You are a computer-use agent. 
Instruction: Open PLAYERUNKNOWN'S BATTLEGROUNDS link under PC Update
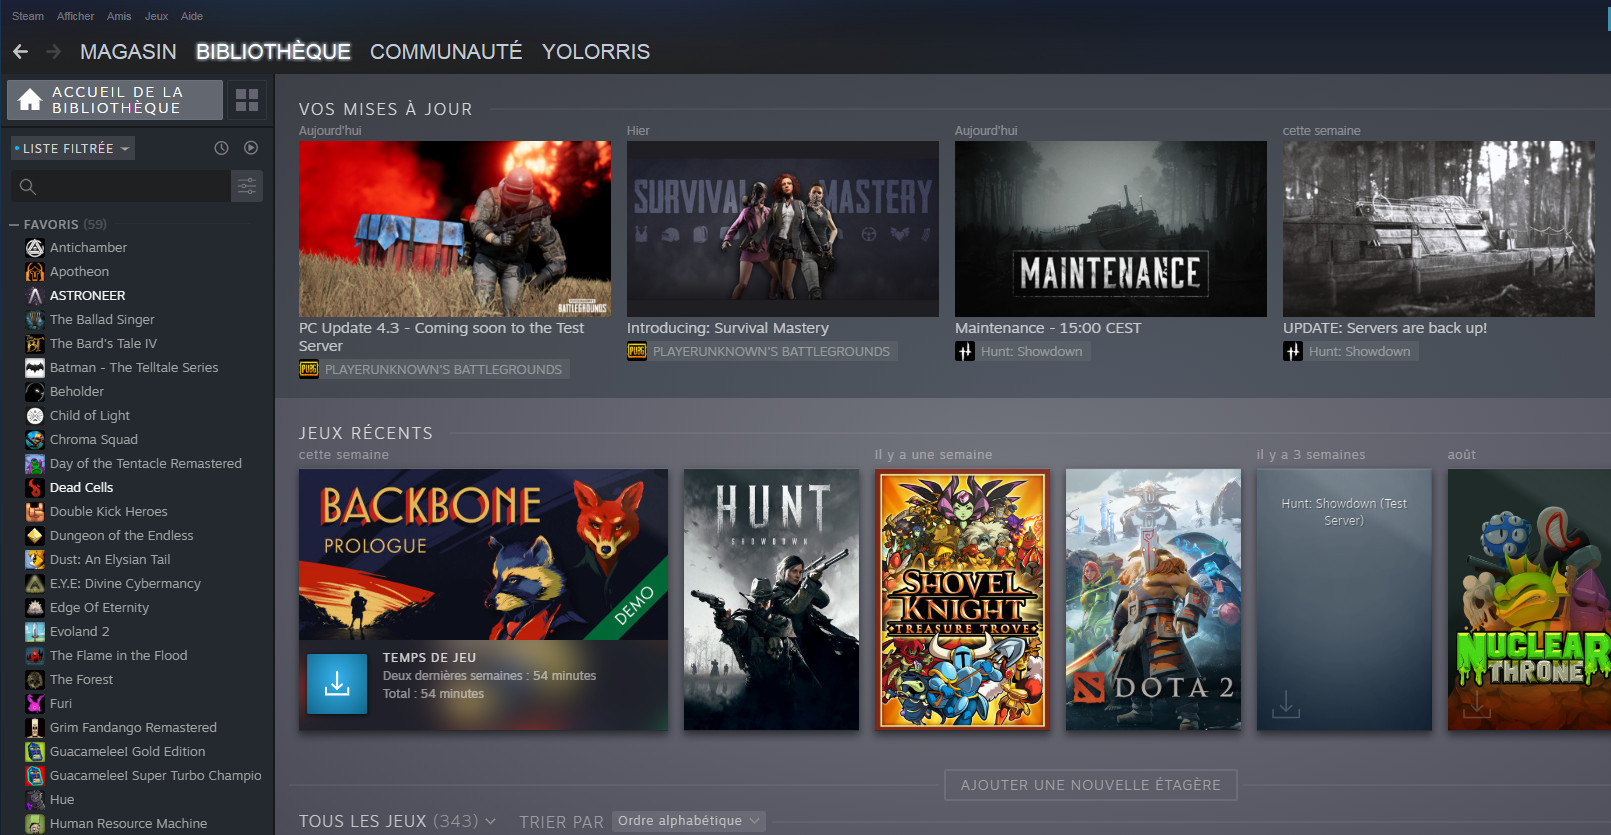[443, 369]
